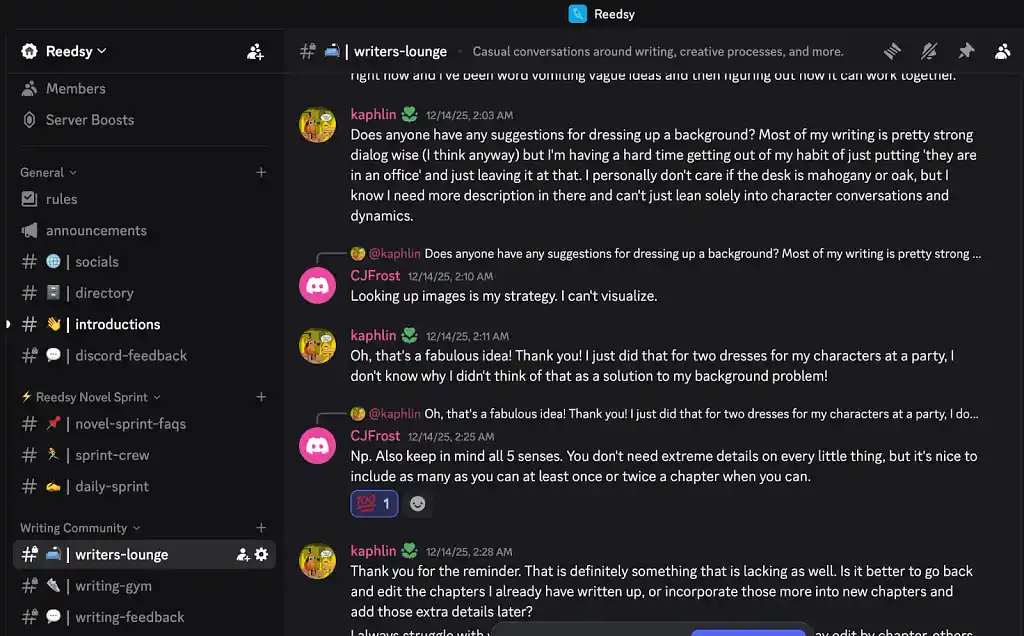1024x636 pixels.
Task: Click invite icon on writers-lounge channel
Action: click(x=242, y=554)
